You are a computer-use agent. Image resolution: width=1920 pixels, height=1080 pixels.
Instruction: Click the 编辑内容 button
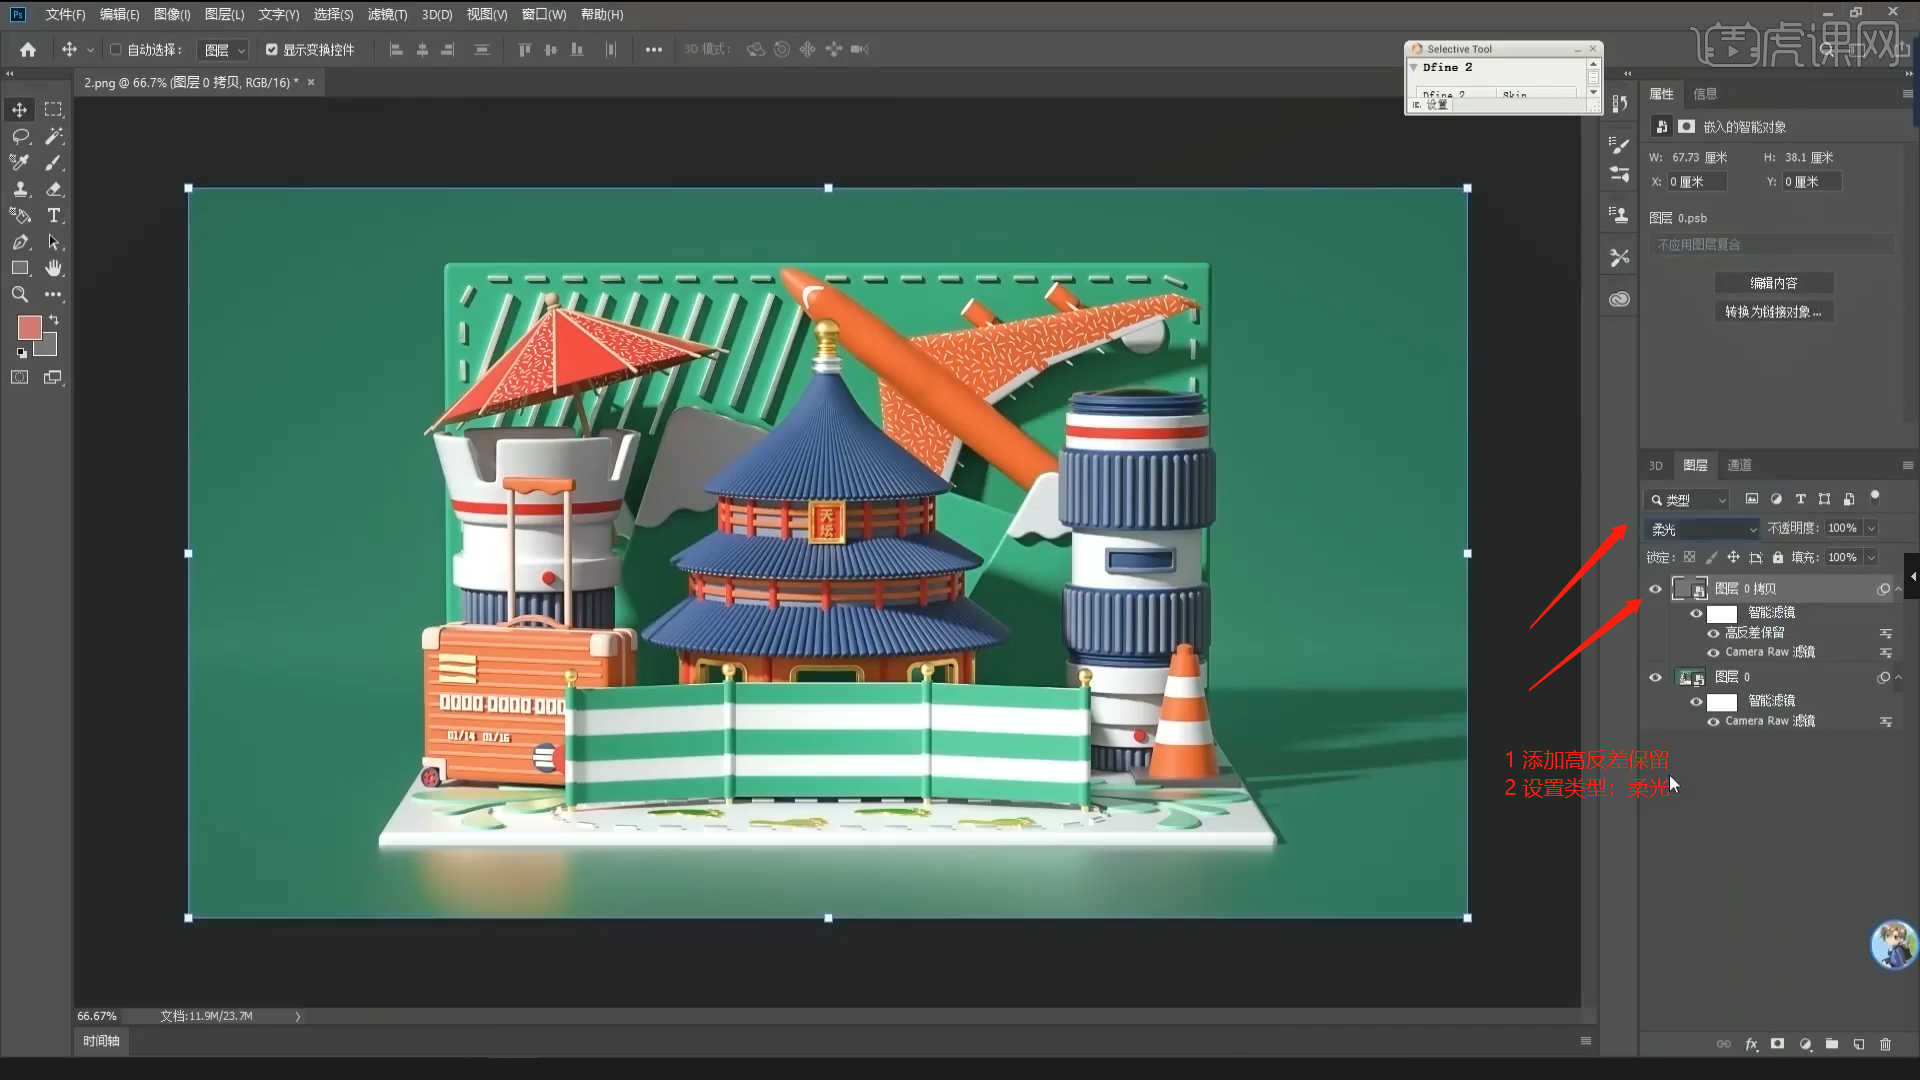(1773, 283)
